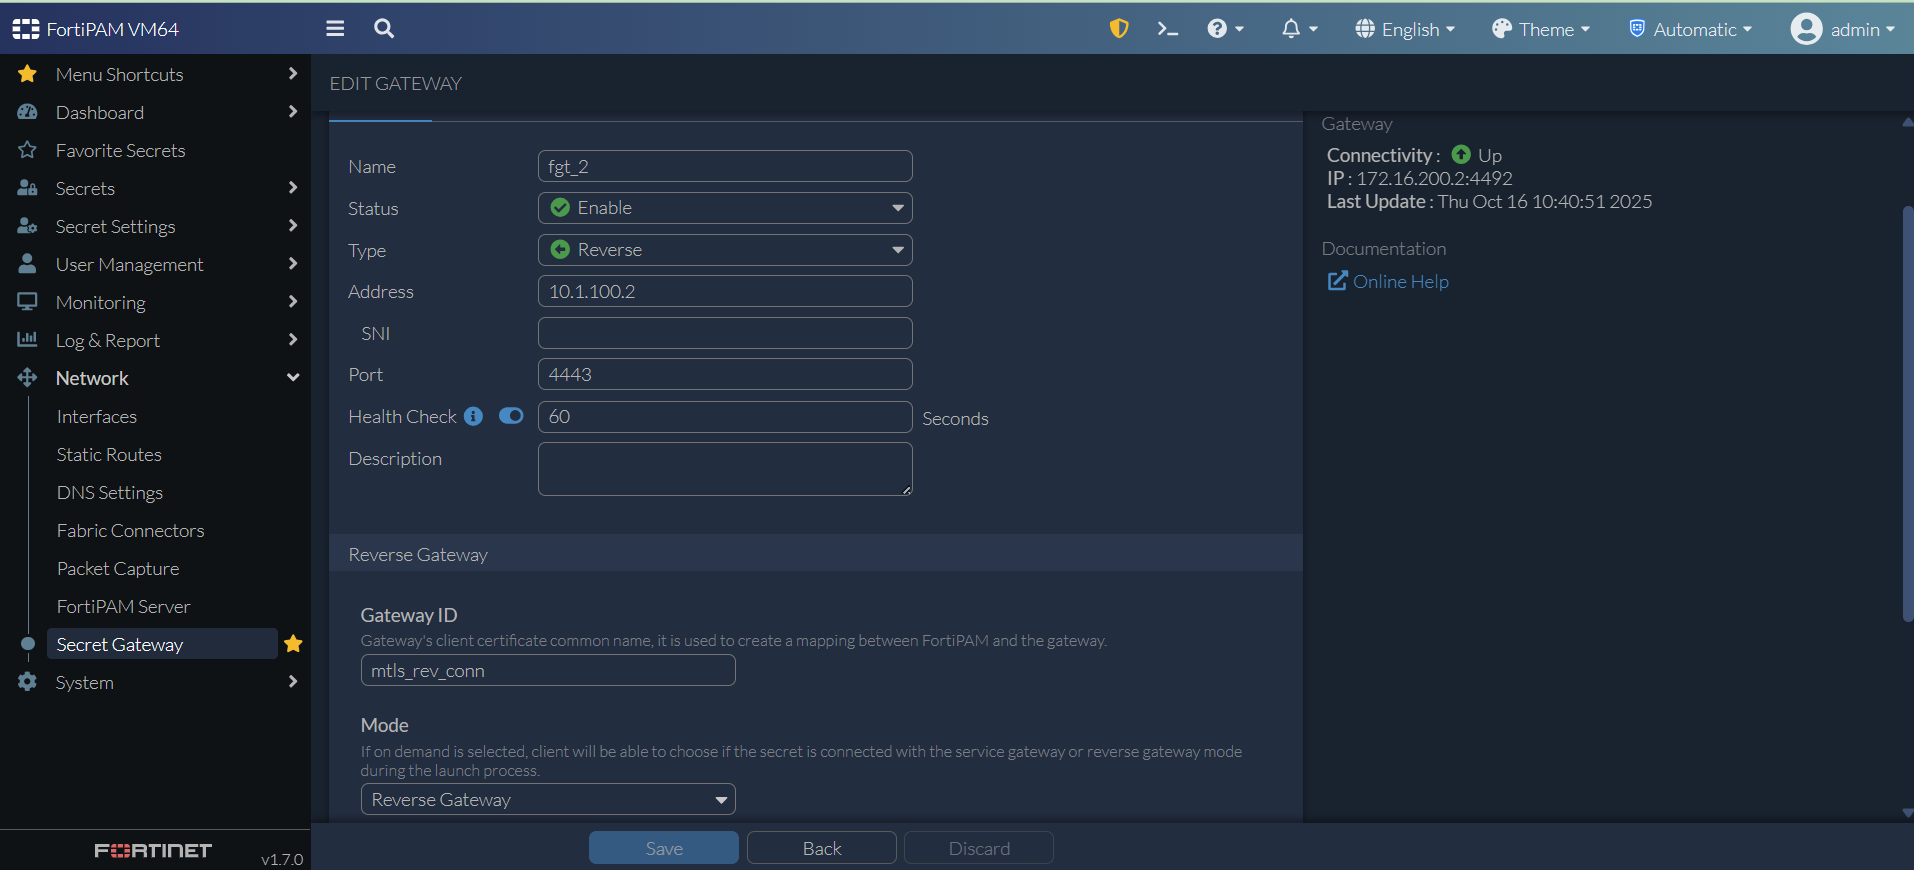
Task: Expand the System menu chevron
Action: pyautogui.click(x=293, y=682)
